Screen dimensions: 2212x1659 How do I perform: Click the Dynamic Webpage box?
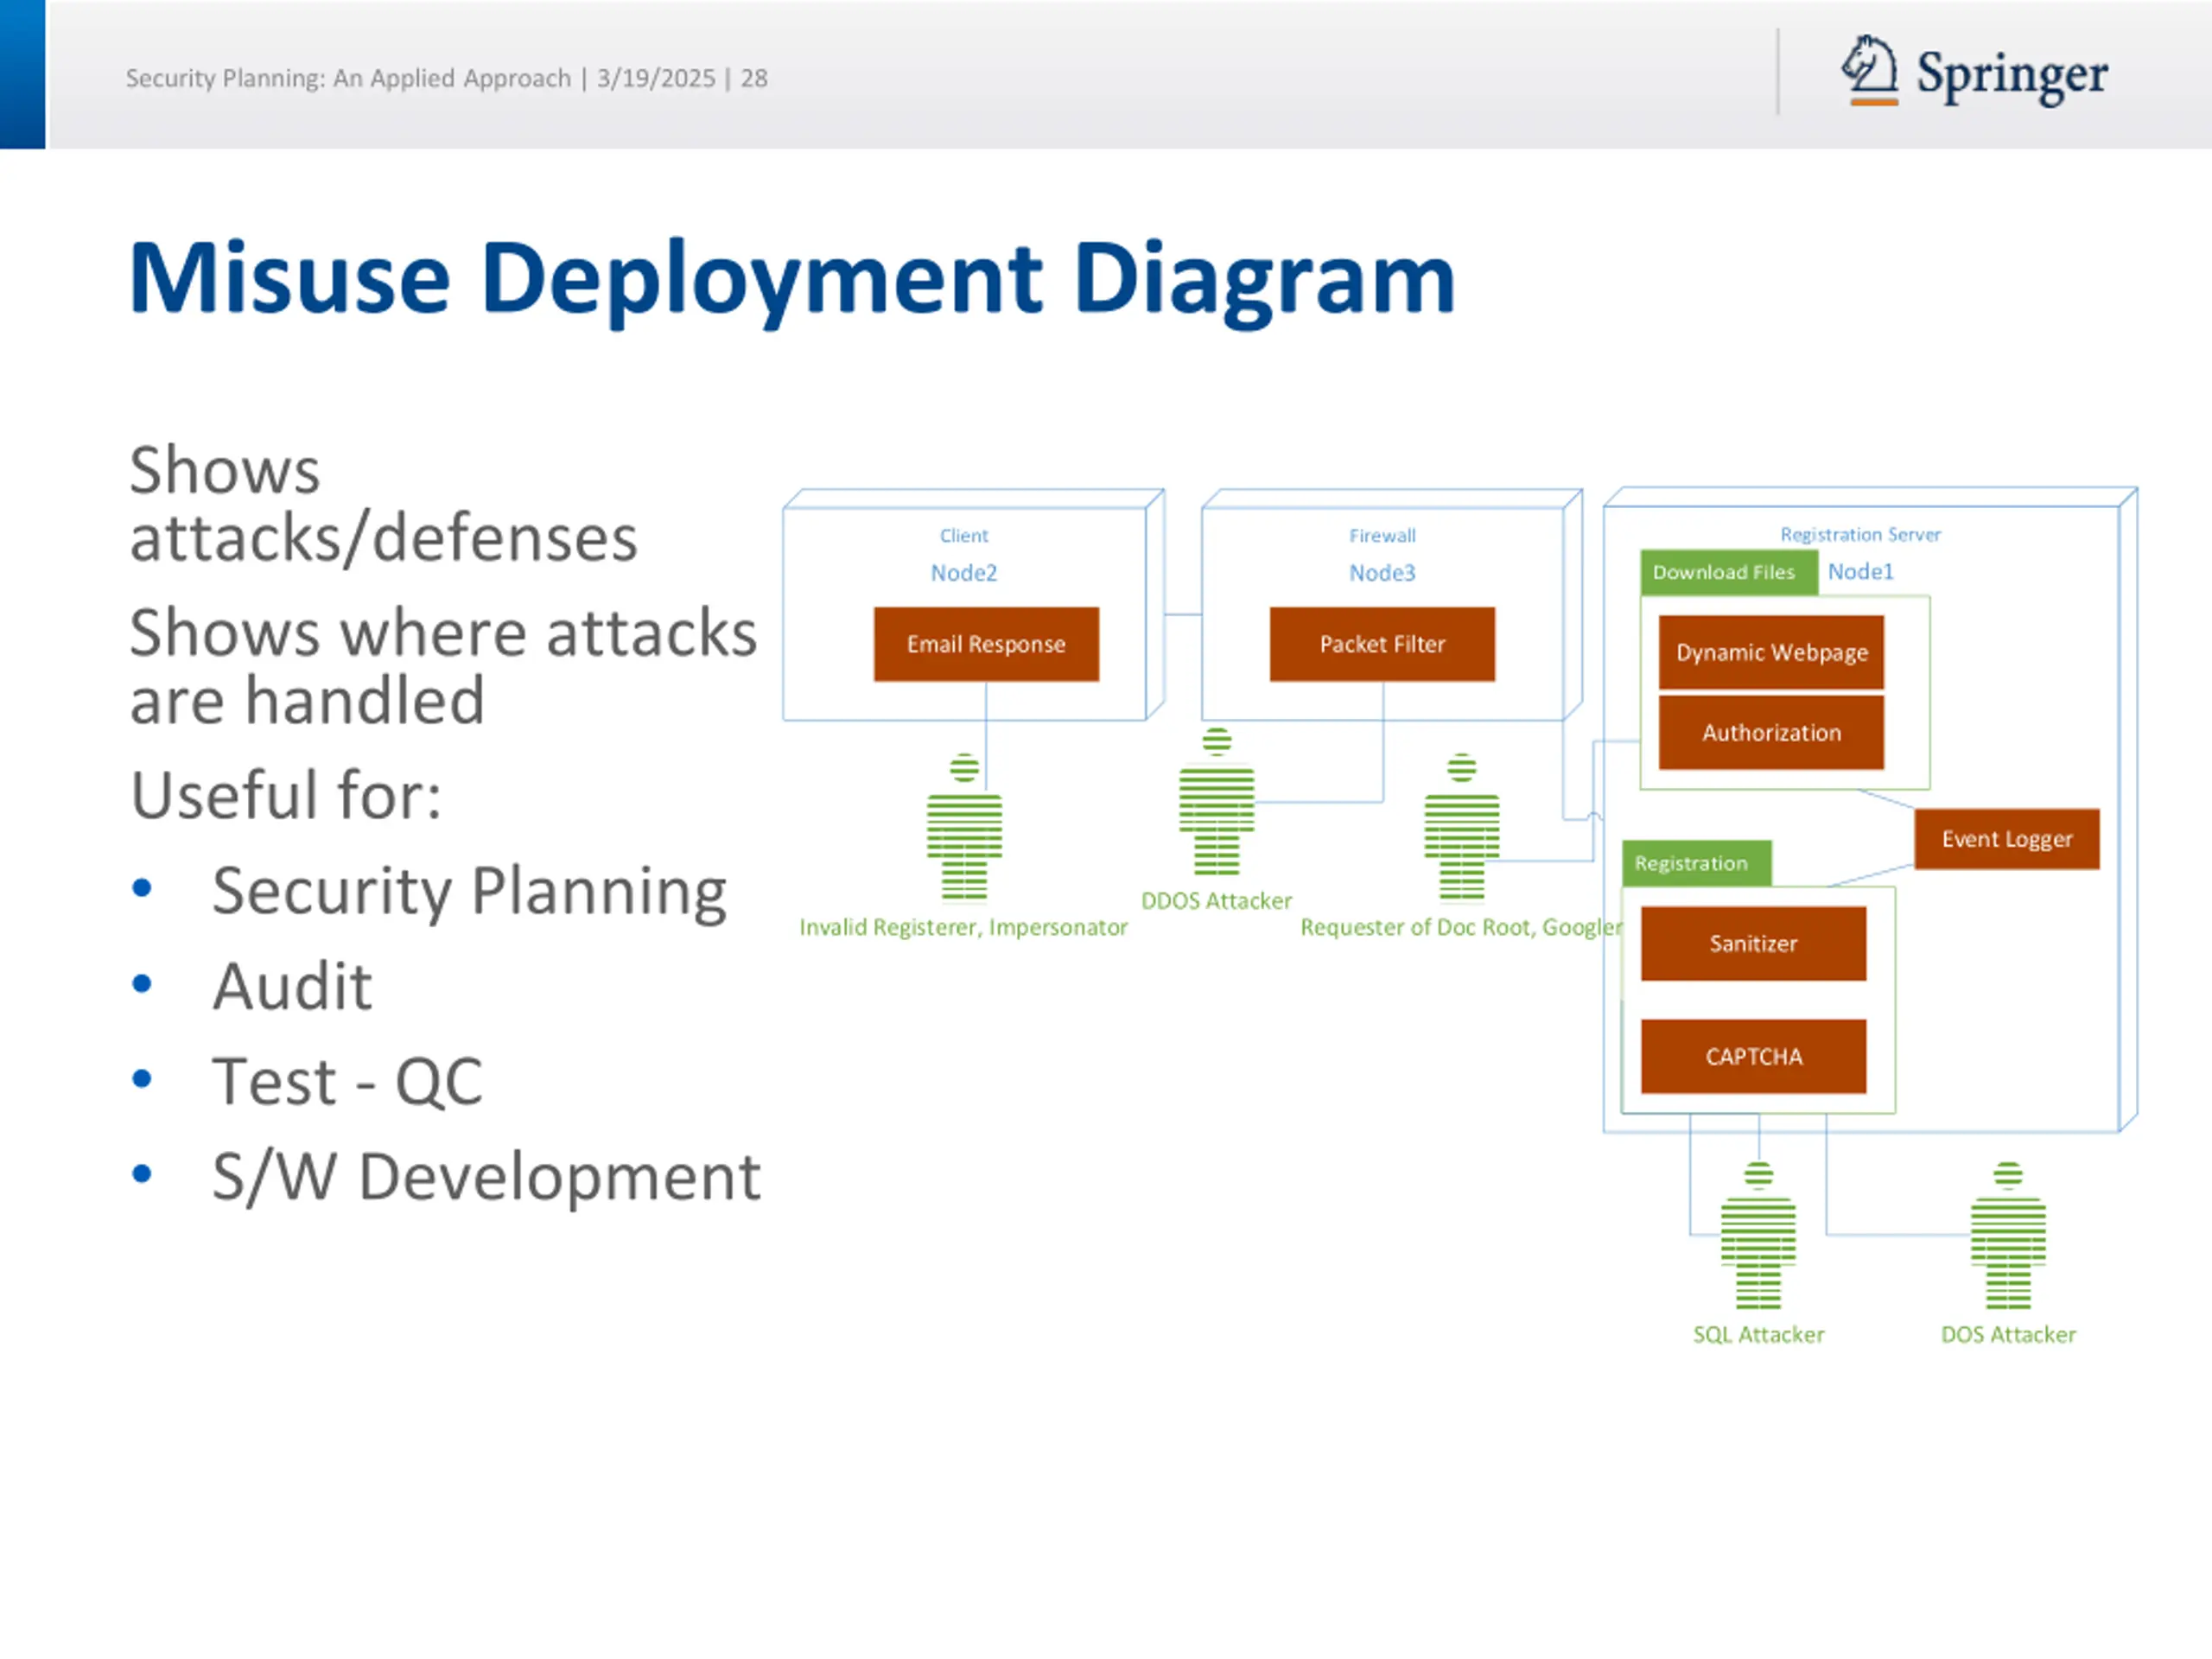(x=1771, y=652)
